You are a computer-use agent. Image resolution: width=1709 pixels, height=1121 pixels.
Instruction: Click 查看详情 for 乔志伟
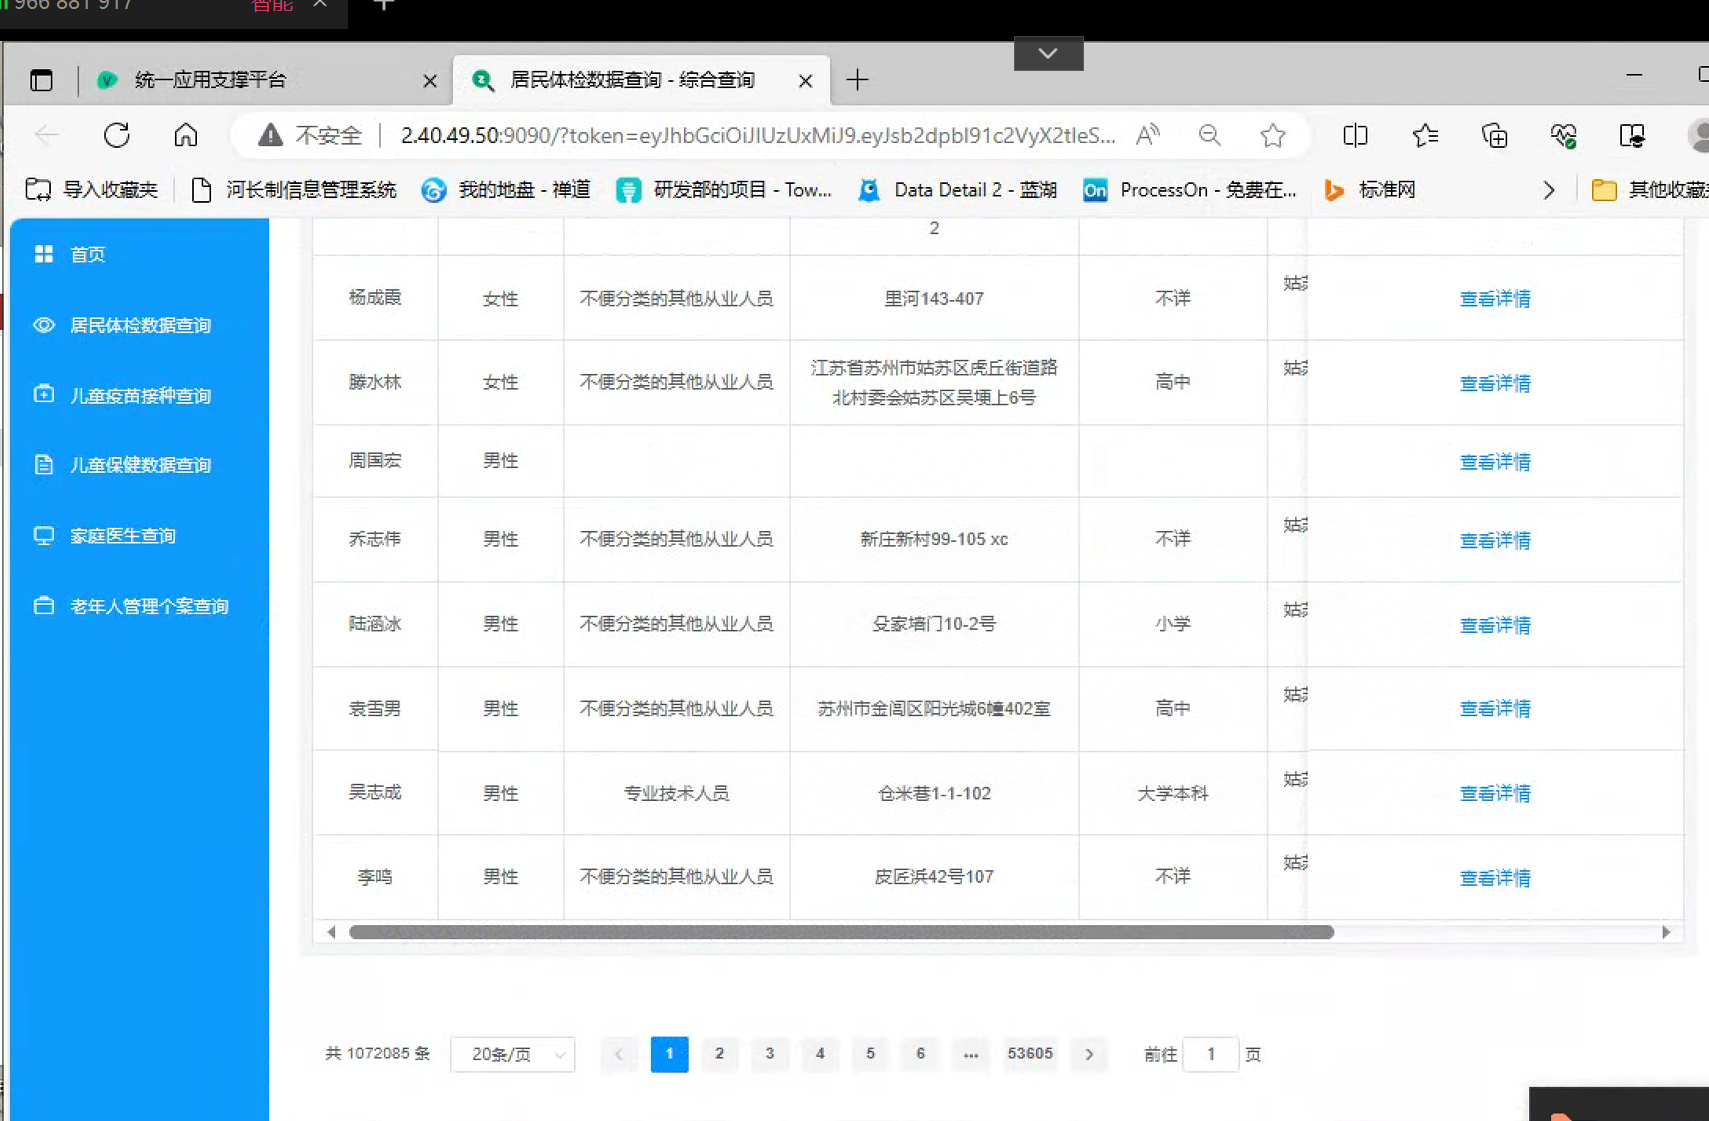(1495, 540)
